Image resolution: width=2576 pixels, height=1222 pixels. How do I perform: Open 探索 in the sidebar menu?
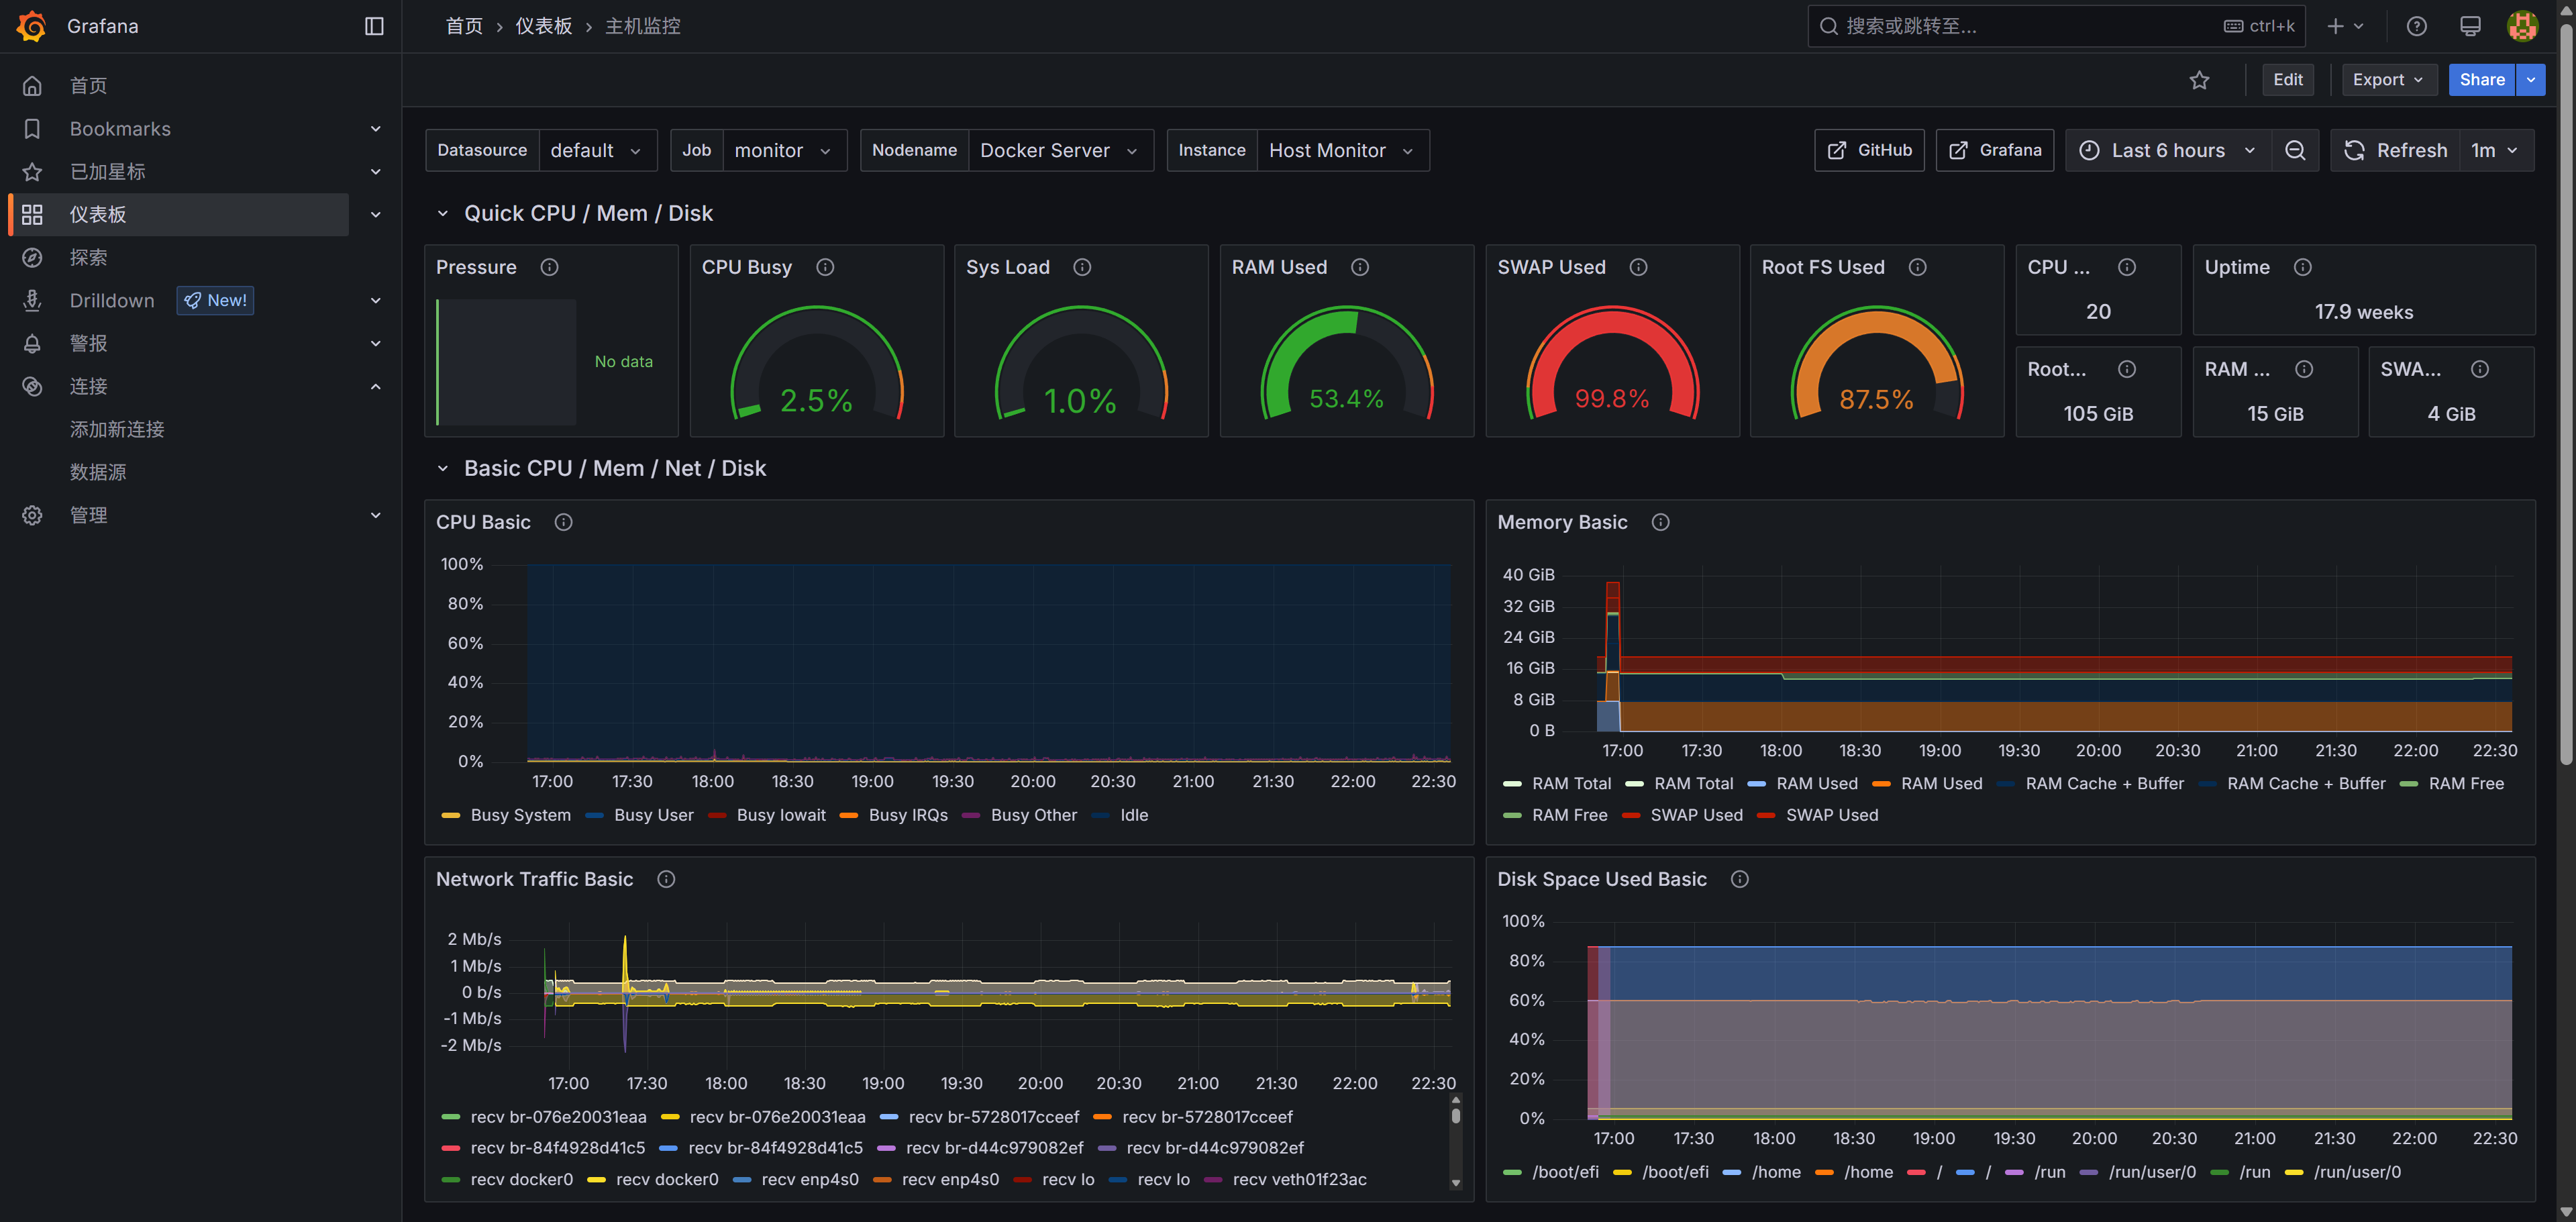pos(88,257)
